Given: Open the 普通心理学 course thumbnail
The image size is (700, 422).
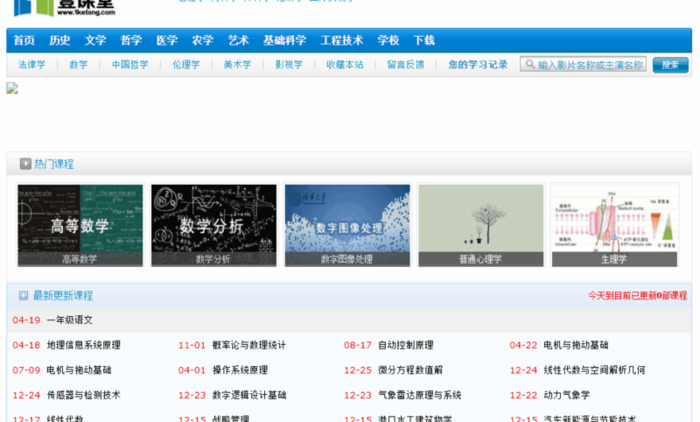Looking at the screenshot, I should click(x=481, y=225).
